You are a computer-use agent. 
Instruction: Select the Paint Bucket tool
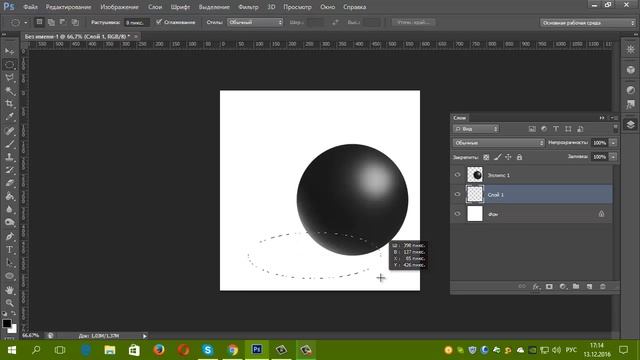(x=9, y=196)
